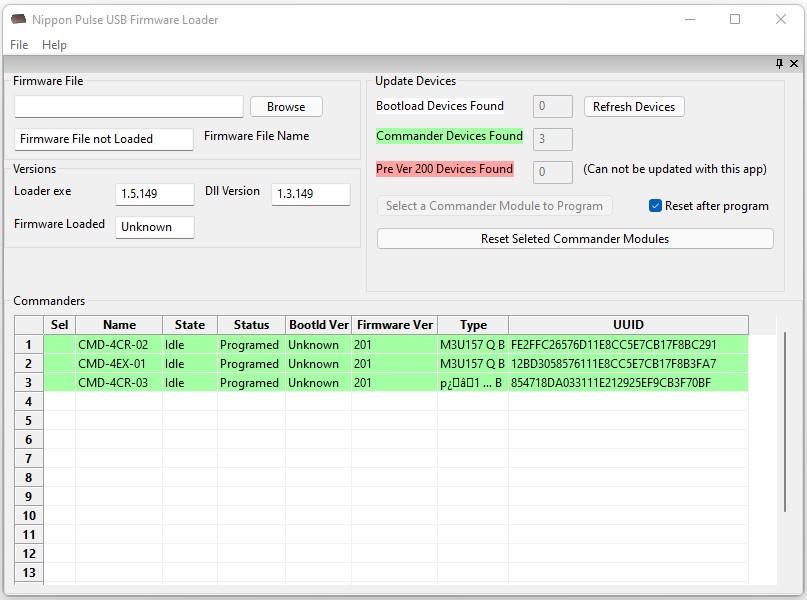Click the Browse button

[x=286, y=107]
